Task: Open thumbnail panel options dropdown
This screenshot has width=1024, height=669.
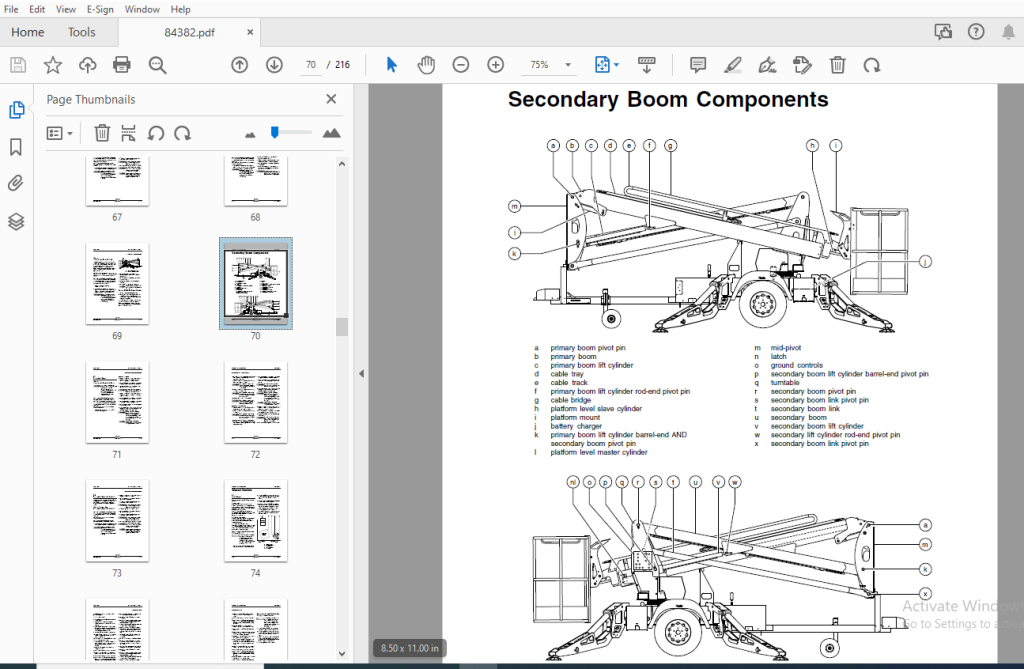Action: [60, 133]
